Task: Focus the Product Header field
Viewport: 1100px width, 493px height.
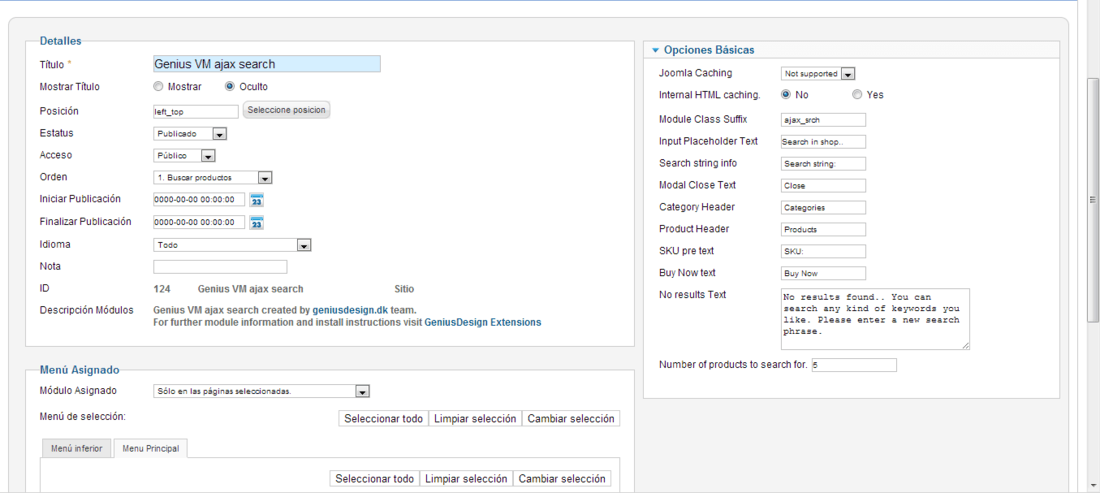Action: (824, 229)
